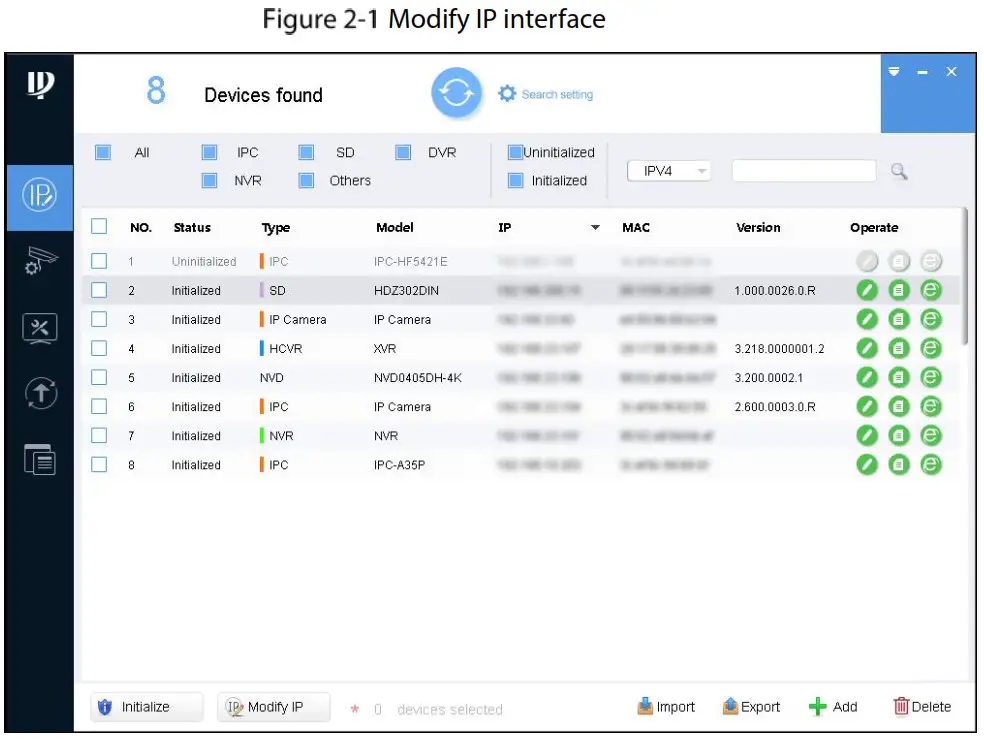The height and width of the screenshot is (741, 984).
Task: Click edit pencil icon for HDZ302DIN row
Action: pyautogui.click(x=867, y=290)
